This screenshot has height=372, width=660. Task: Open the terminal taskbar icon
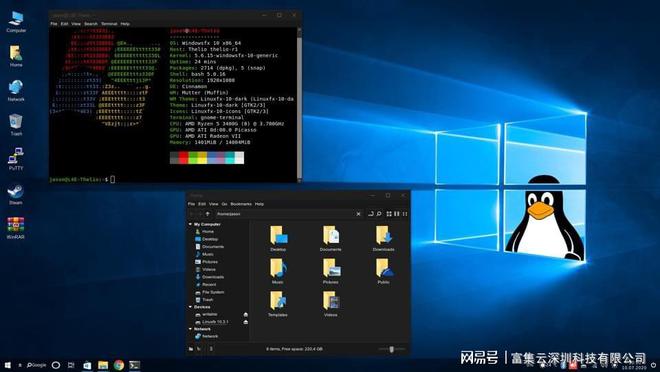point(135,365)
